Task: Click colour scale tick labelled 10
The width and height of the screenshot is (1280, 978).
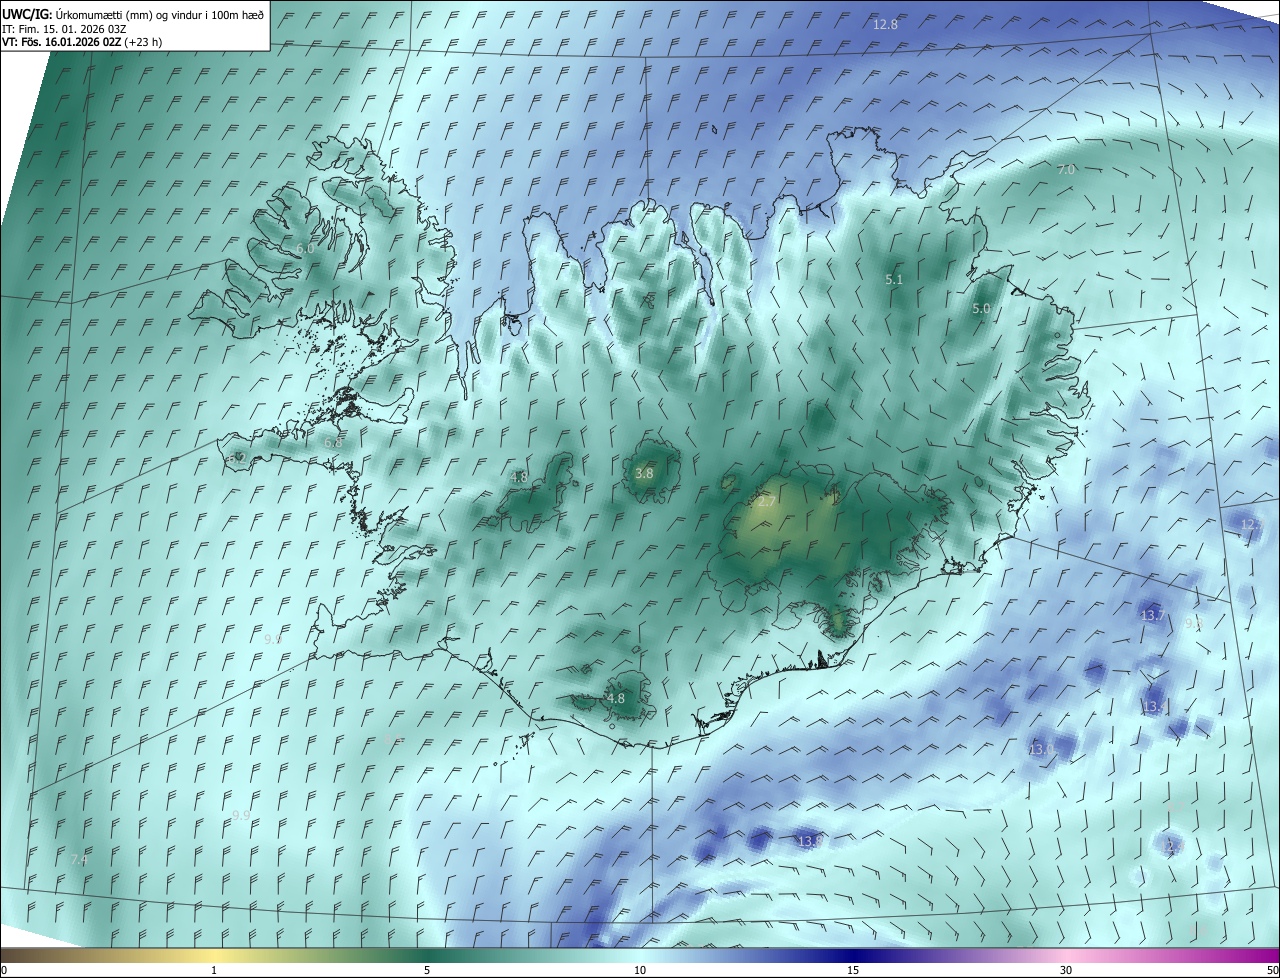Action: click(x=640, y=971)
